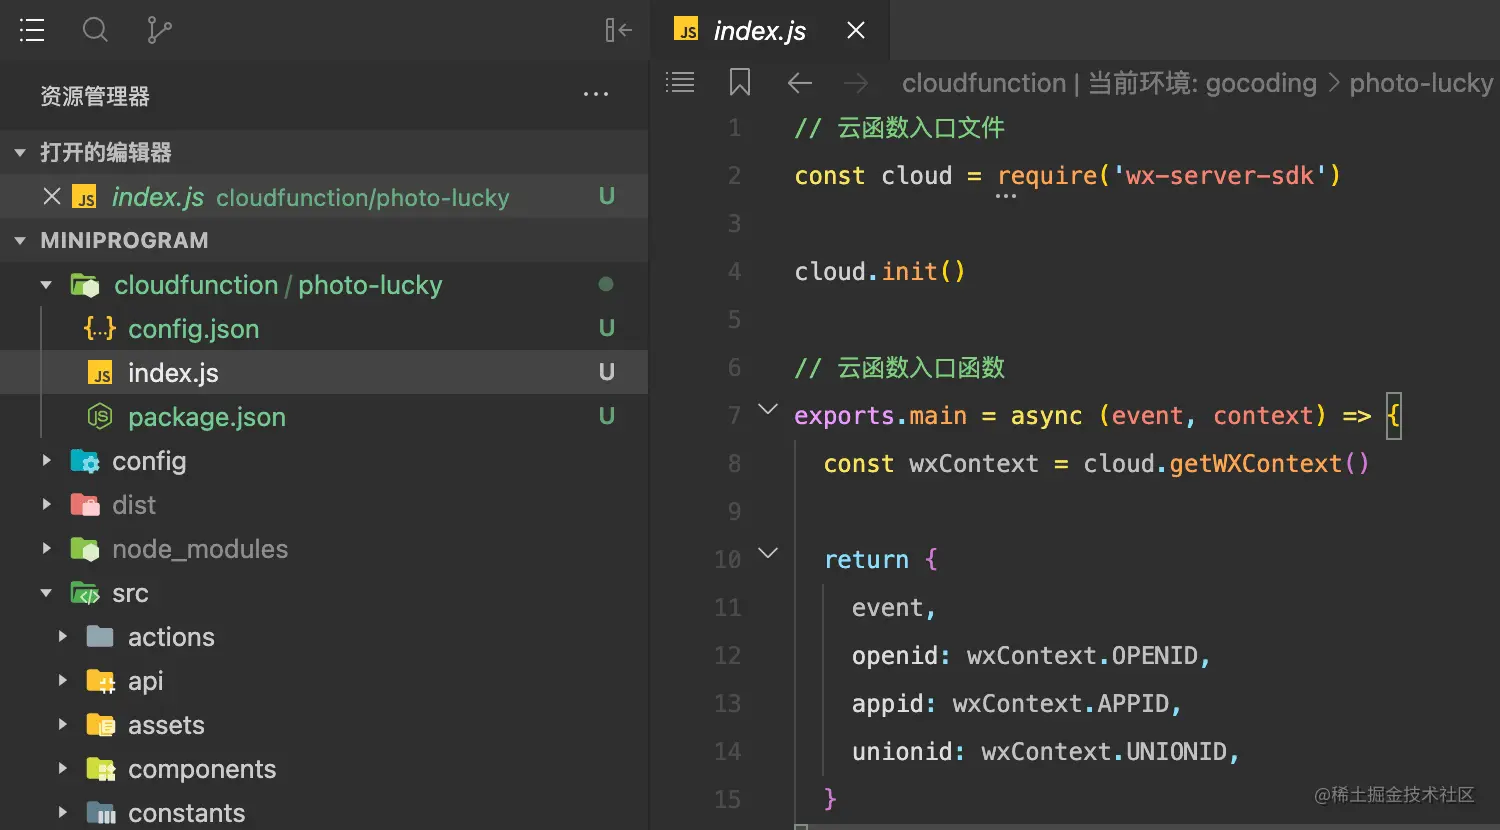Click the api folder icon

coord(101,681)
